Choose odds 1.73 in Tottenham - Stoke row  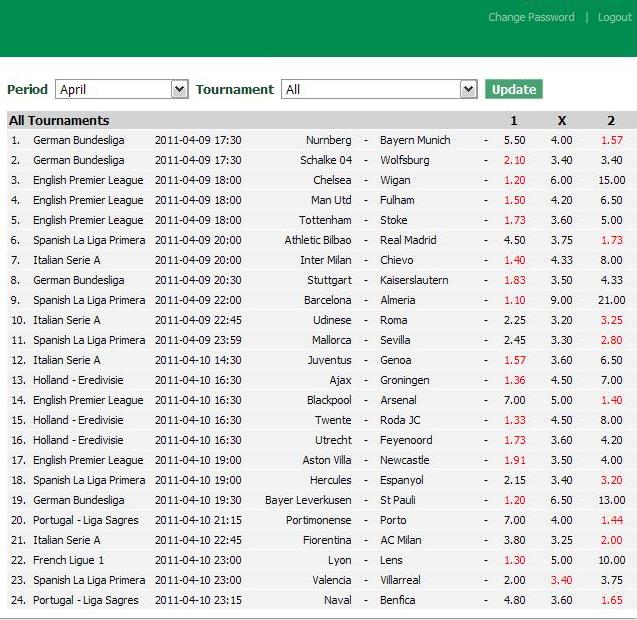pyautogui.click(x=514, y=220)
